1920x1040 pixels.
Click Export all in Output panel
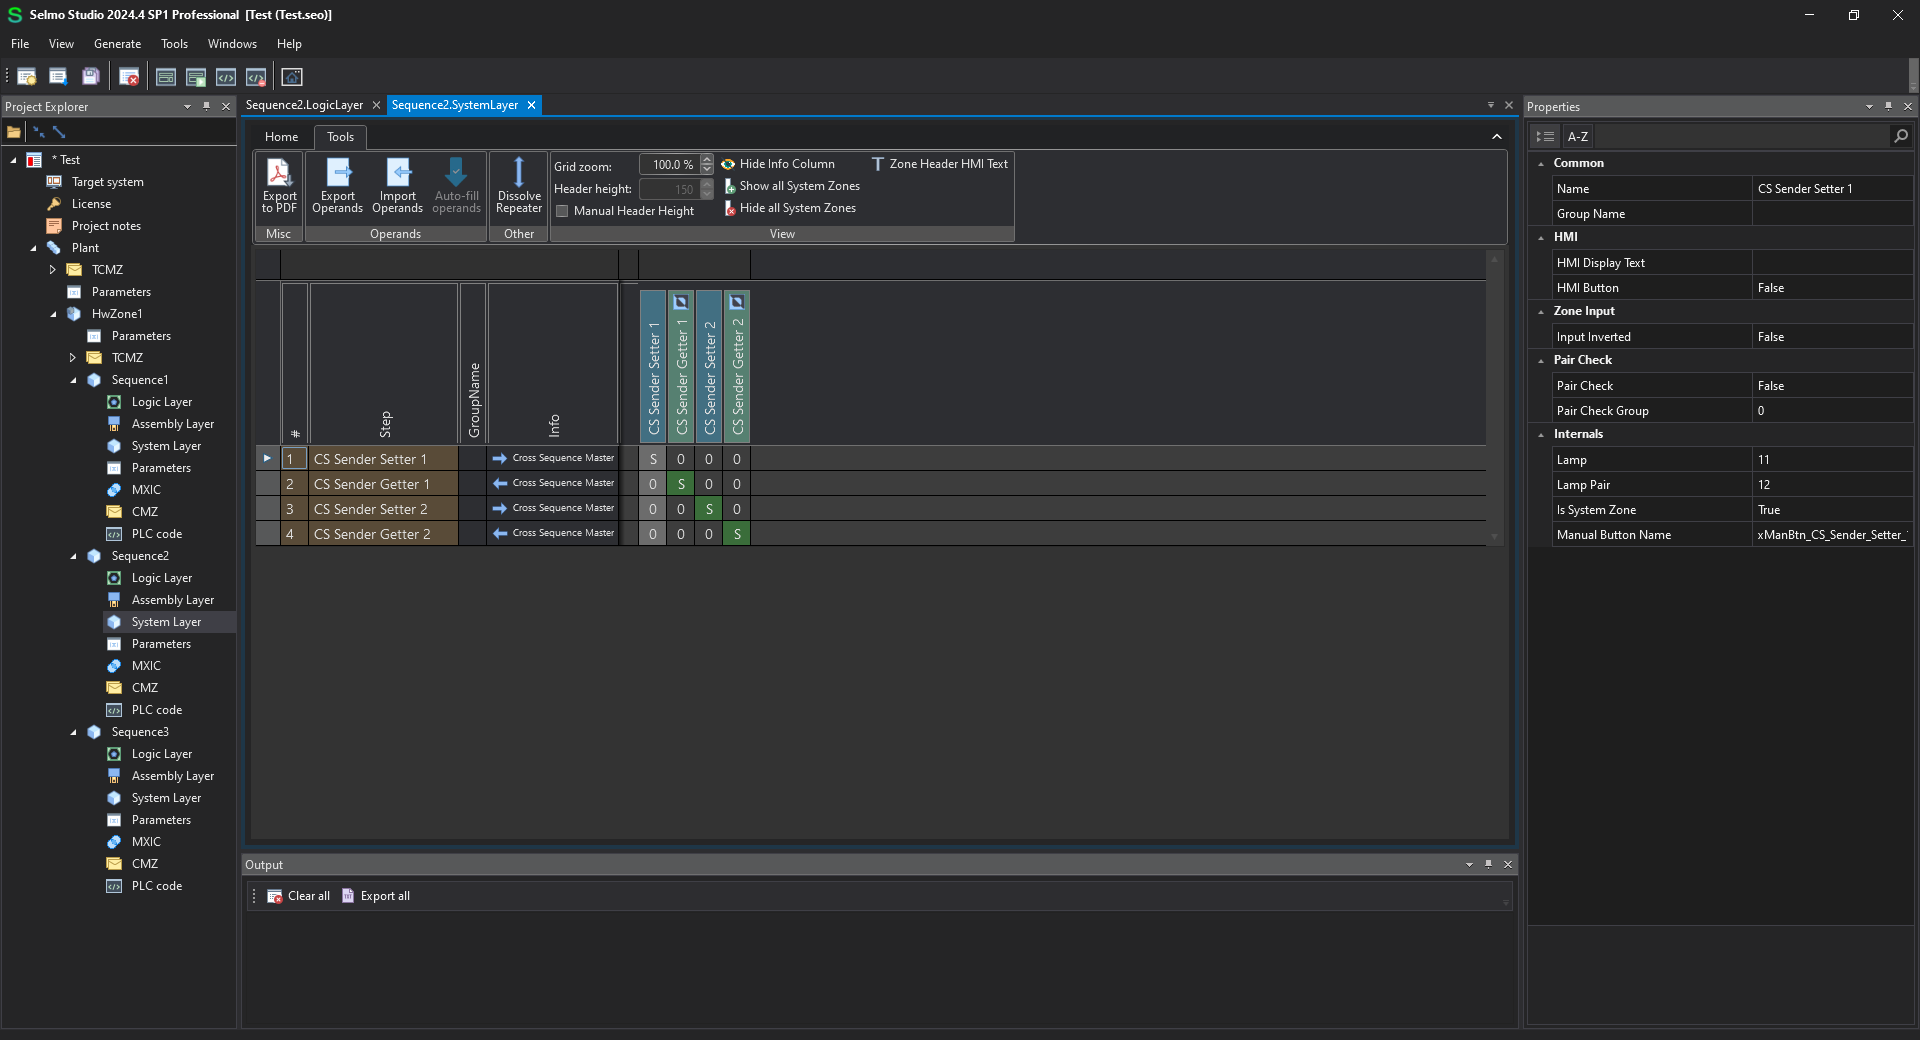[376, 896]
